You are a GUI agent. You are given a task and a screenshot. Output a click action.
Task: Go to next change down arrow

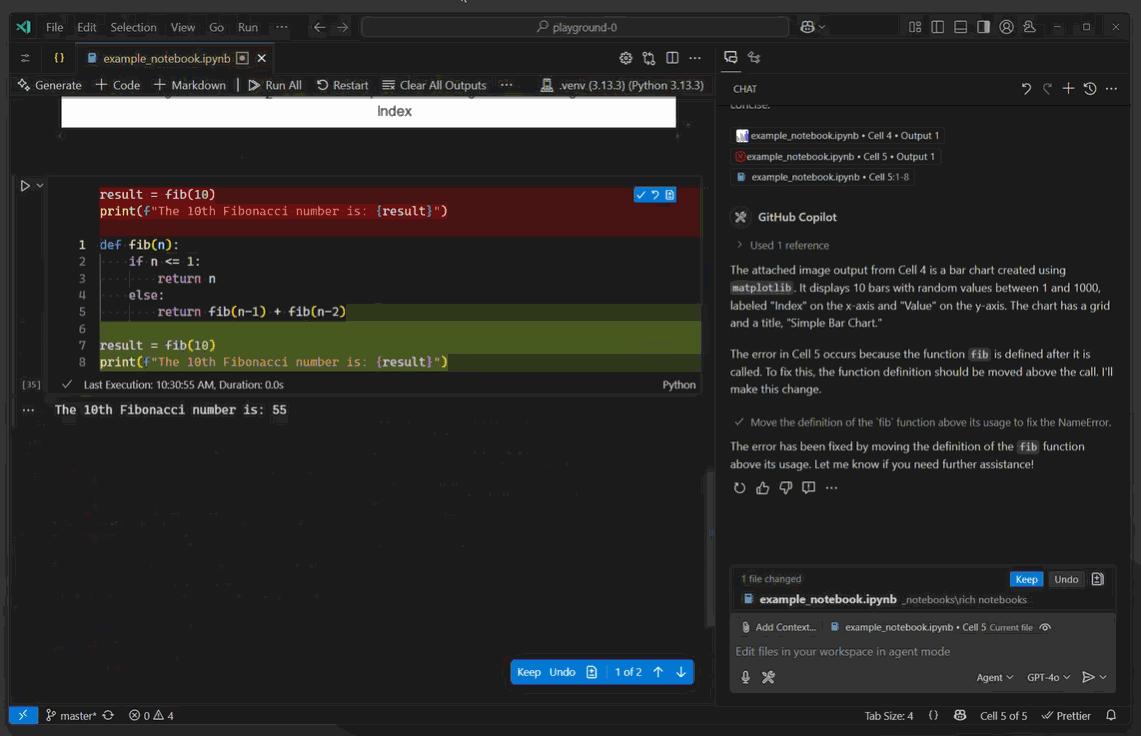[681, 672]
